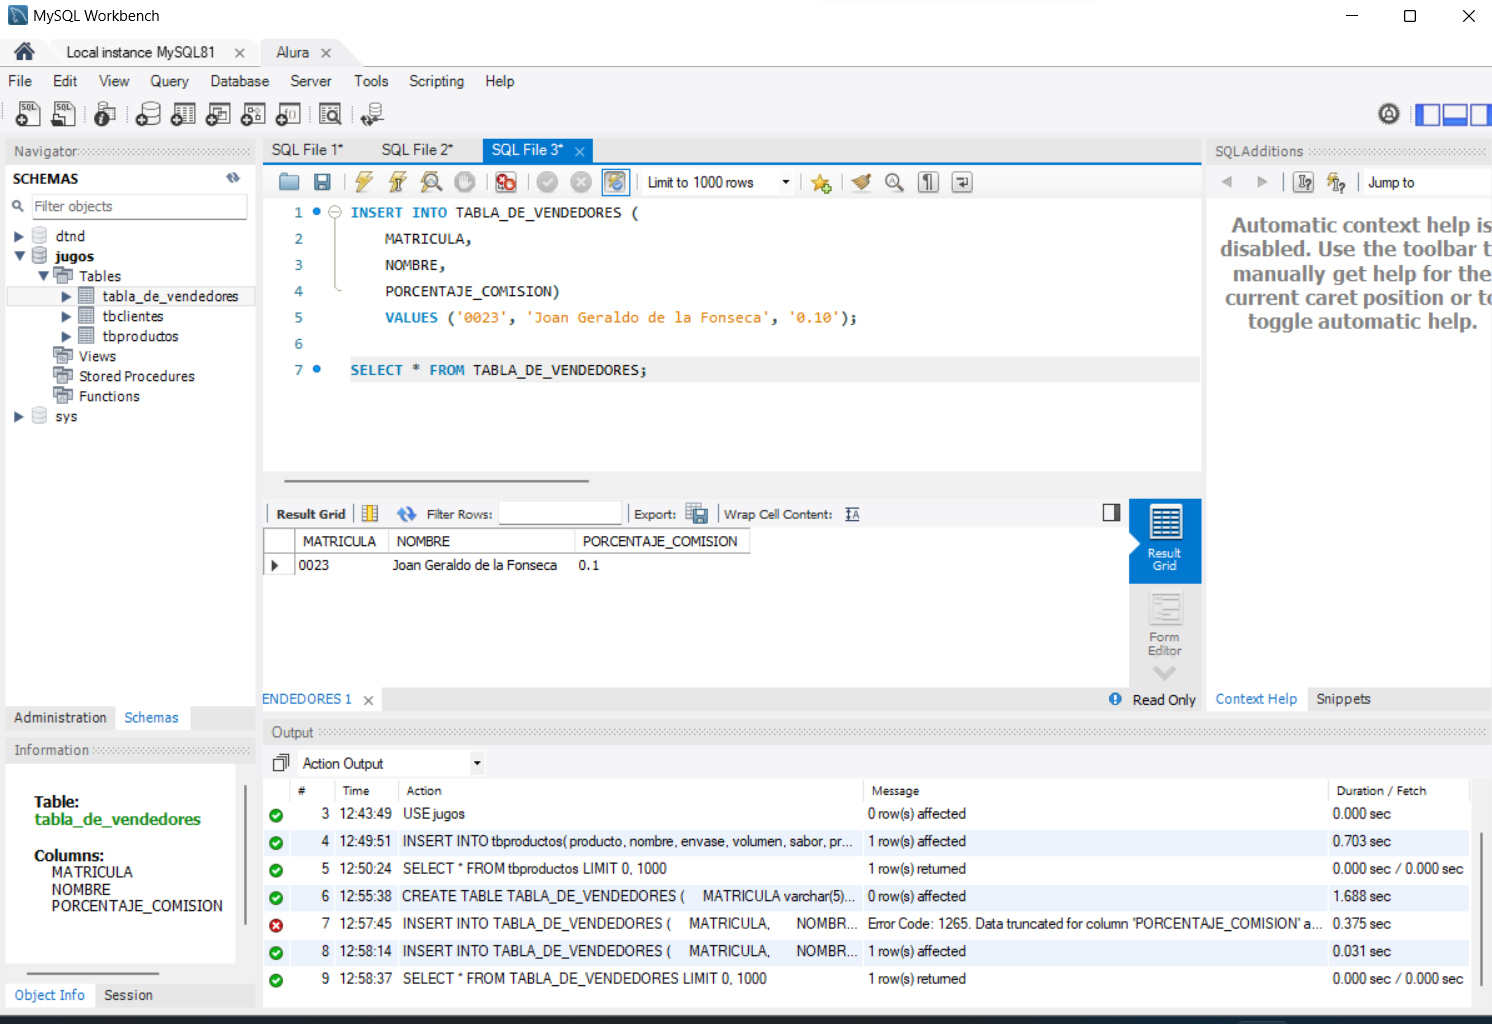Expand the sys schema
The height and width of the screenshot is (1024, 1492).
pos(18,416)
